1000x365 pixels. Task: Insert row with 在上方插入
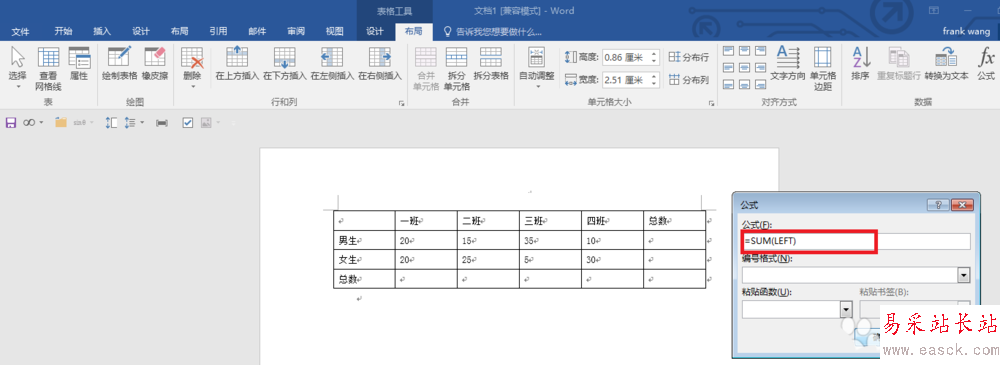(x=237, y=64)
